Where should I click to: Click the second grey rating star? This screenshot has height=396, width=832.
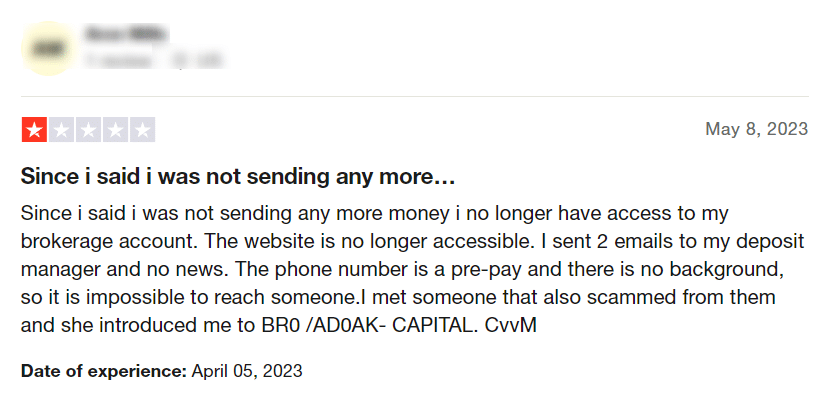tap(62, 130)
